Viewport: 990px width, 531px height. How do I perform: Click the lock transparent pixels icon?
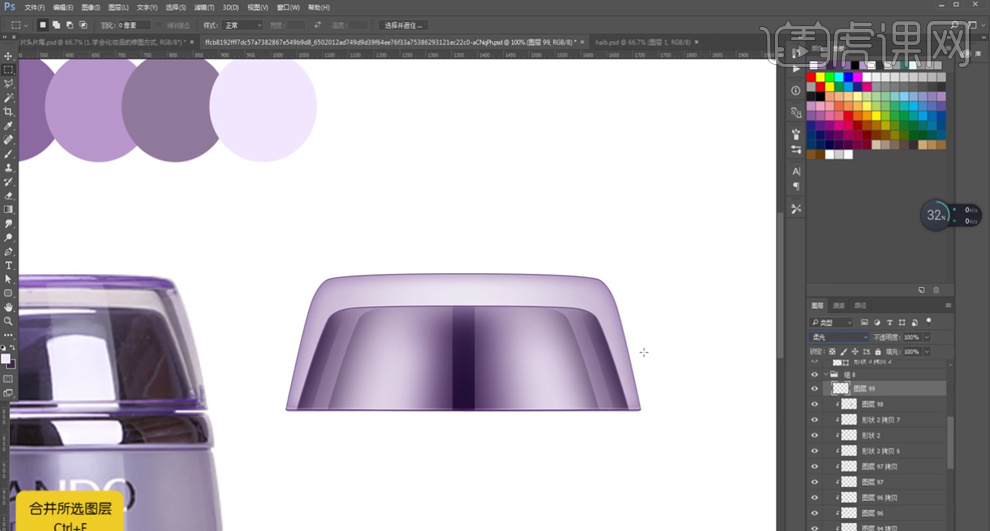coord(832,352)
